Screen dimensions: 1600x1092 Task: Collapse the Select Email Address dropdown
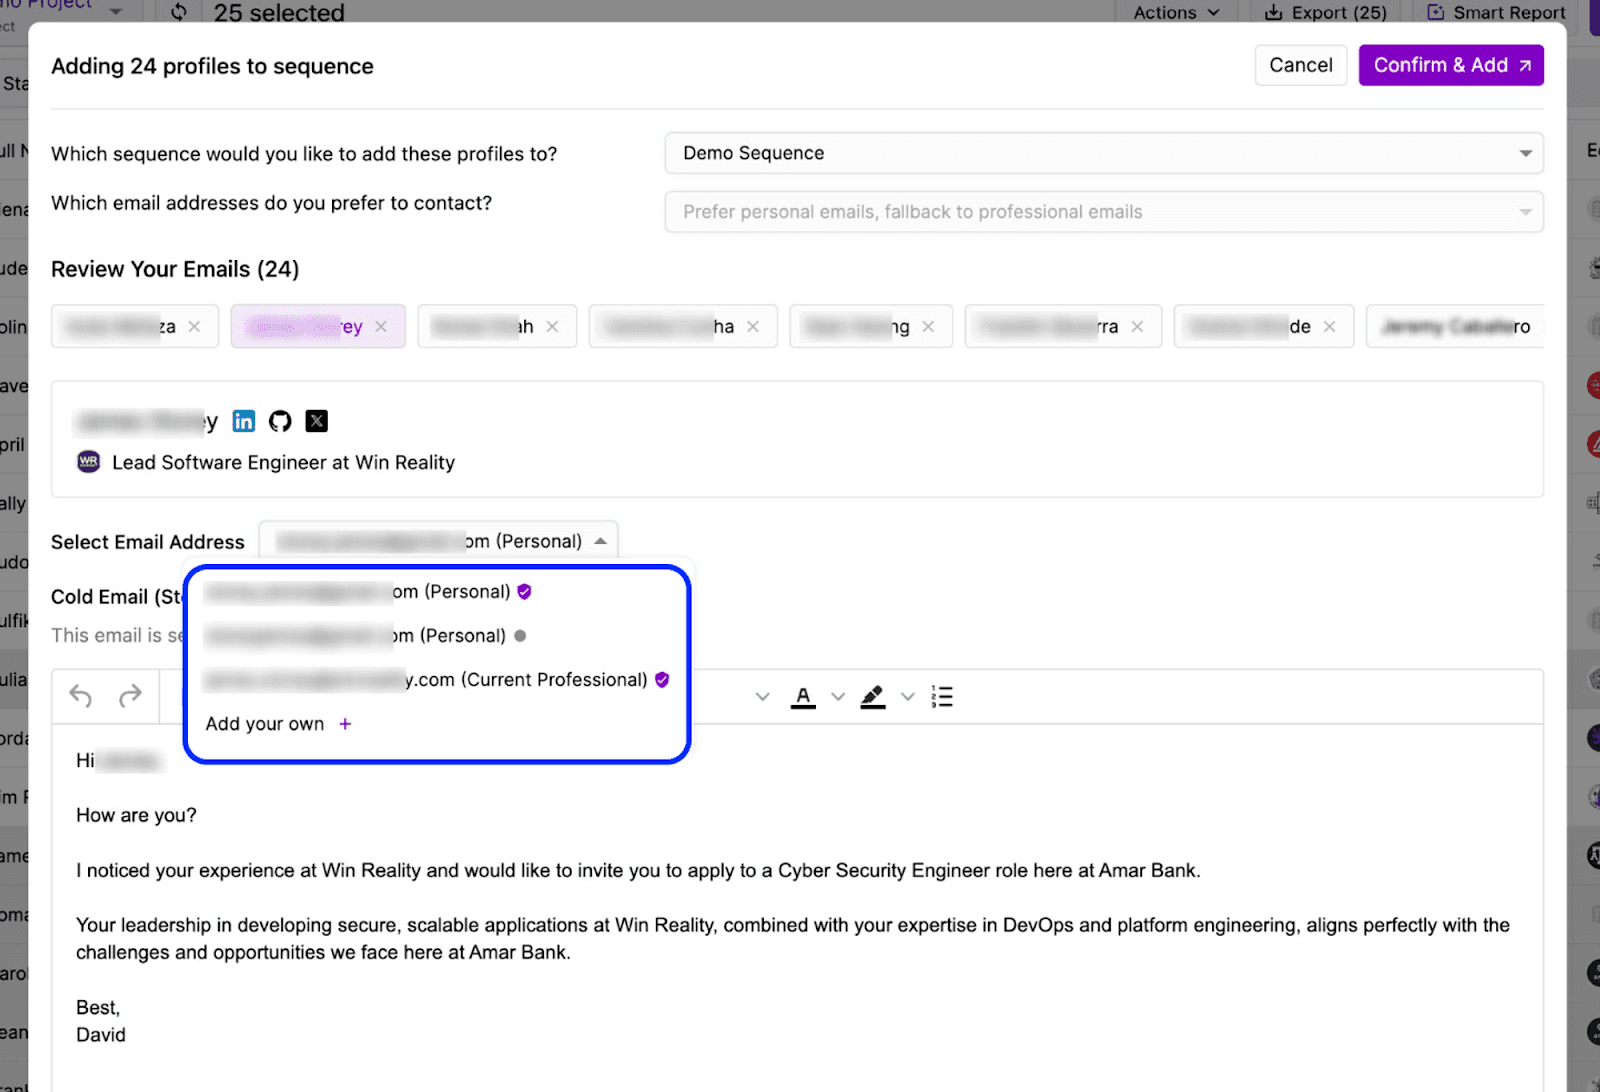click(600, 541)
